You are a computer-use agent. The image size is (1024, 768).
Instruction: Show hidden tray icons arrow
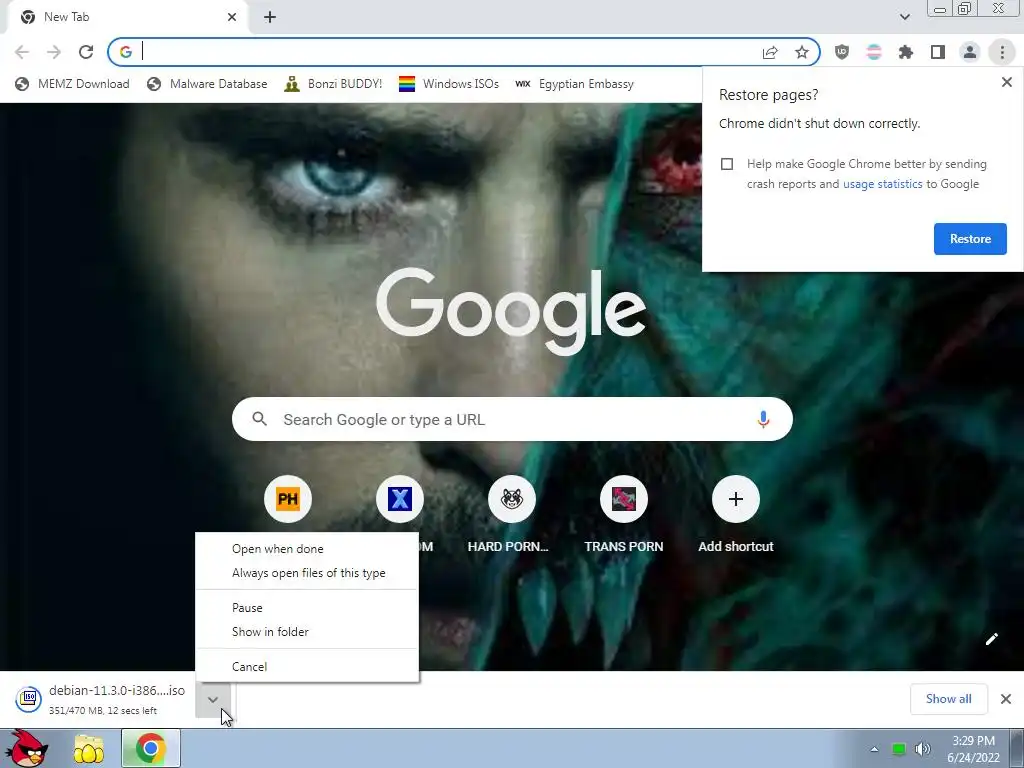tap(874, 749)
